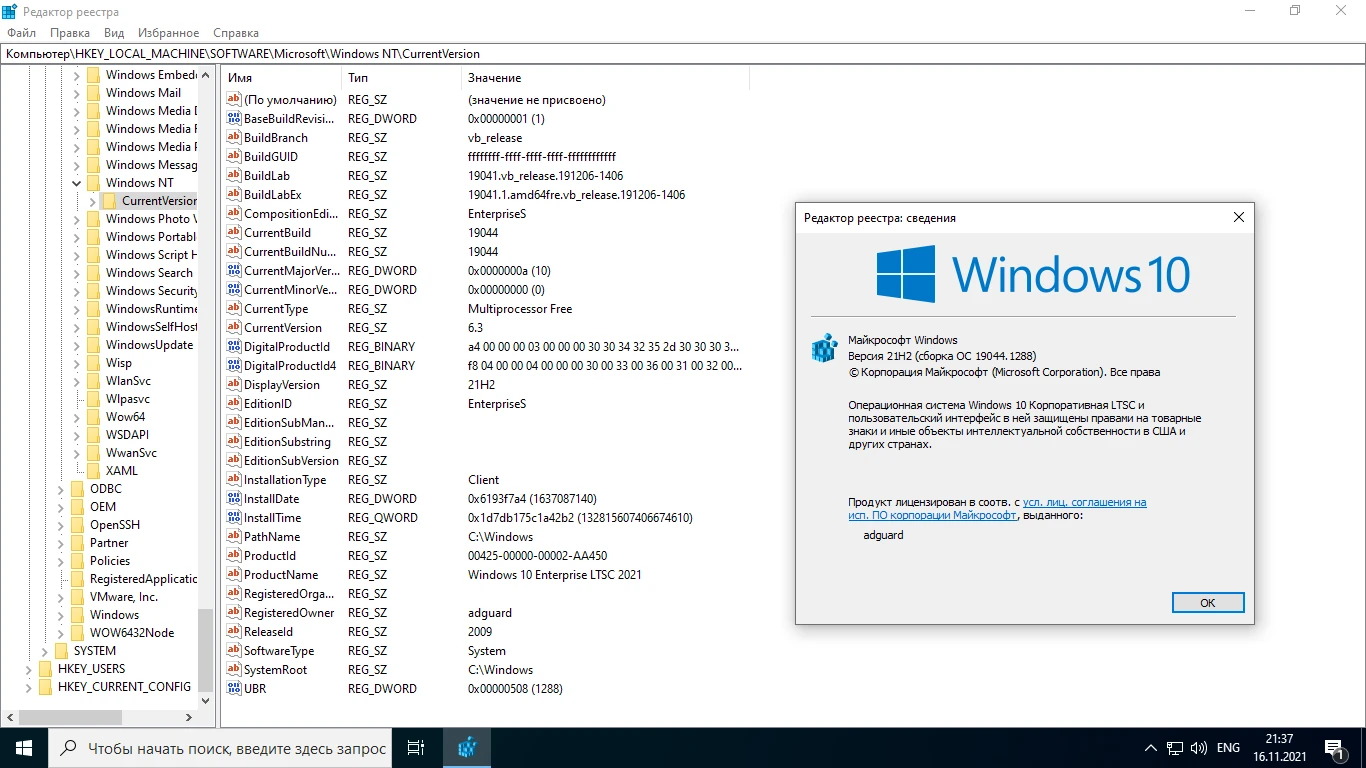The image size is (1366, 768).
Task: Expand the HKEY_USERS hive
Action: point(28,669)
